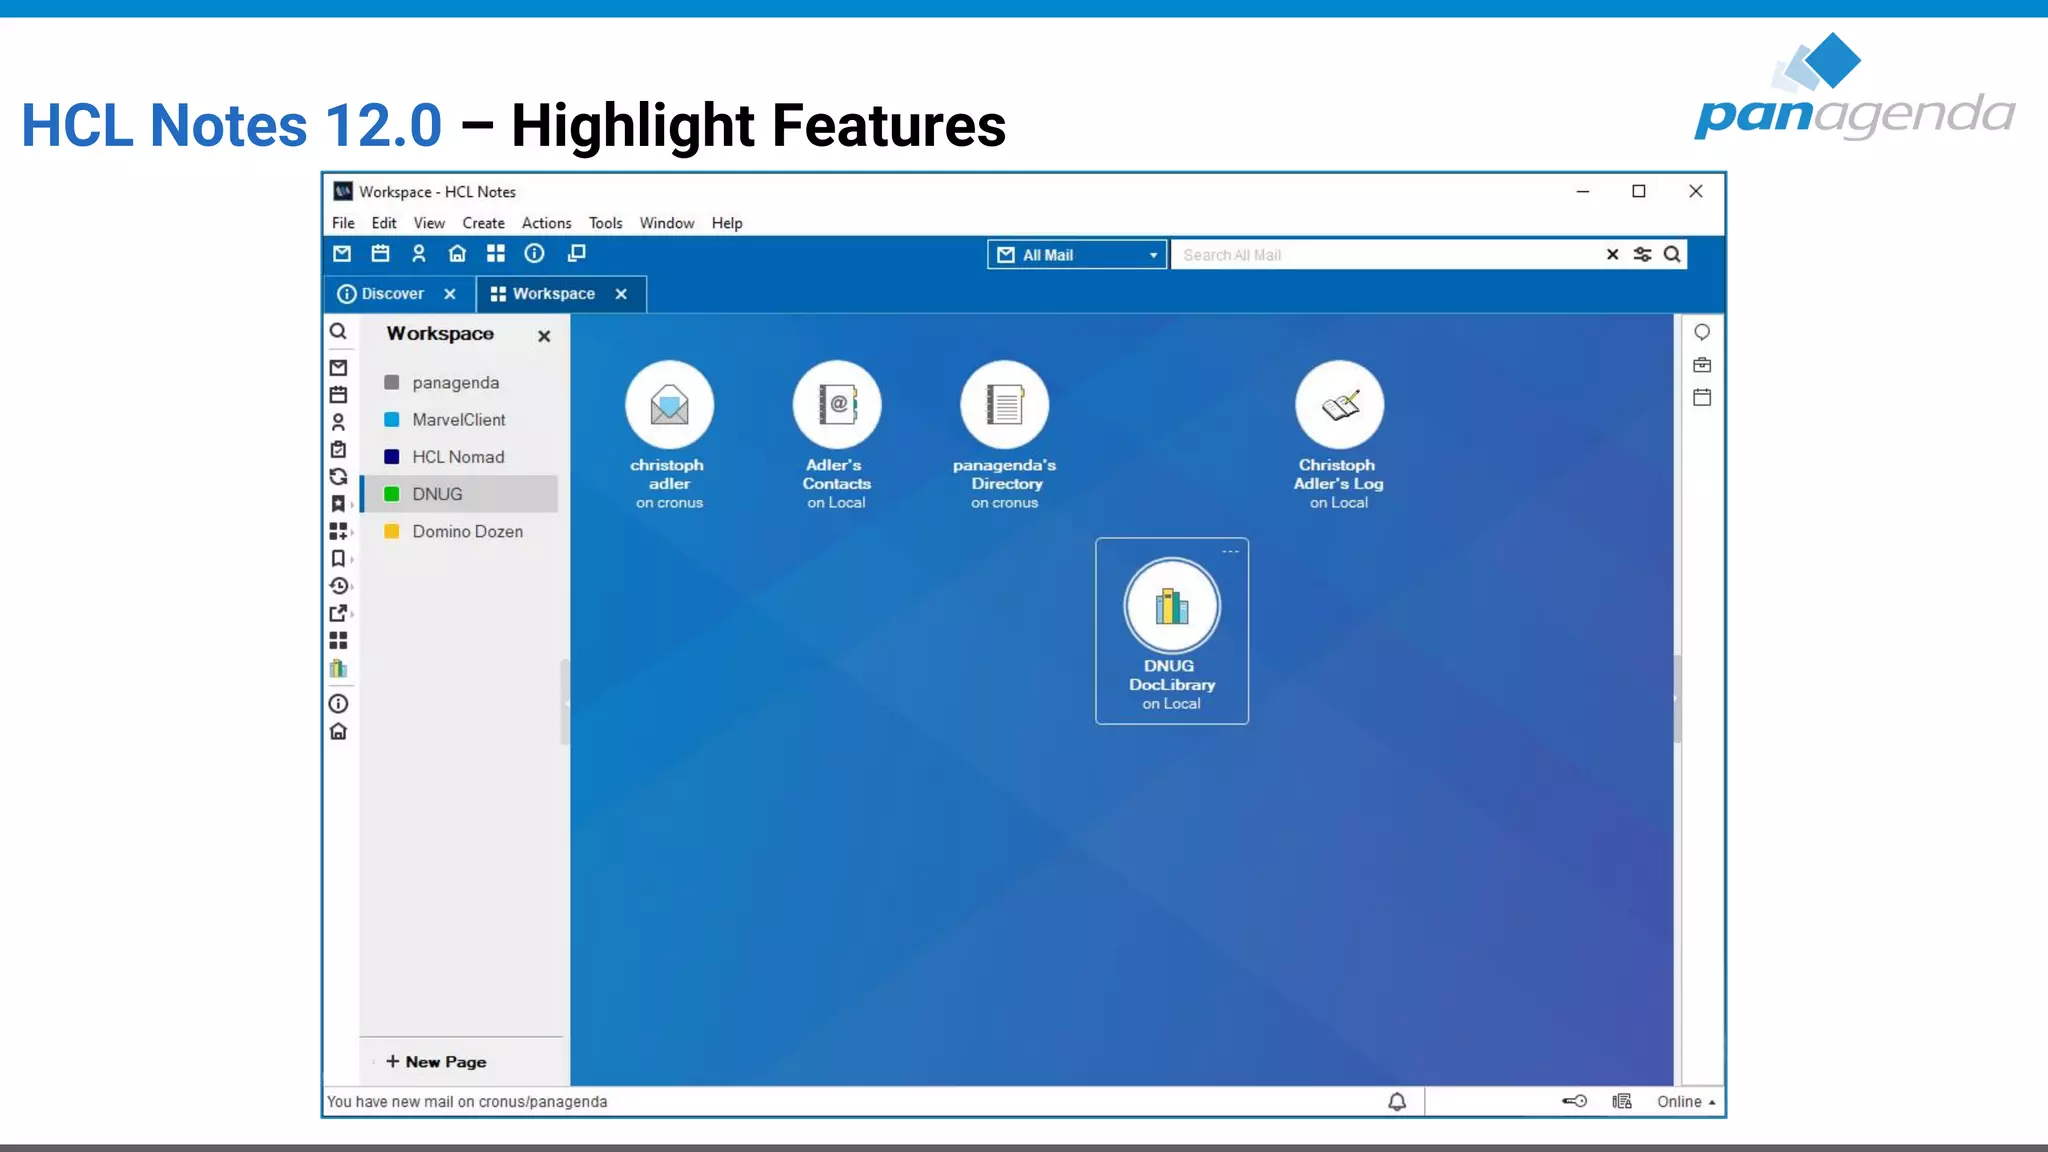This screenshot has height=1152, width=2048.
Task: Open the Create menu
Action: [483, 223]
